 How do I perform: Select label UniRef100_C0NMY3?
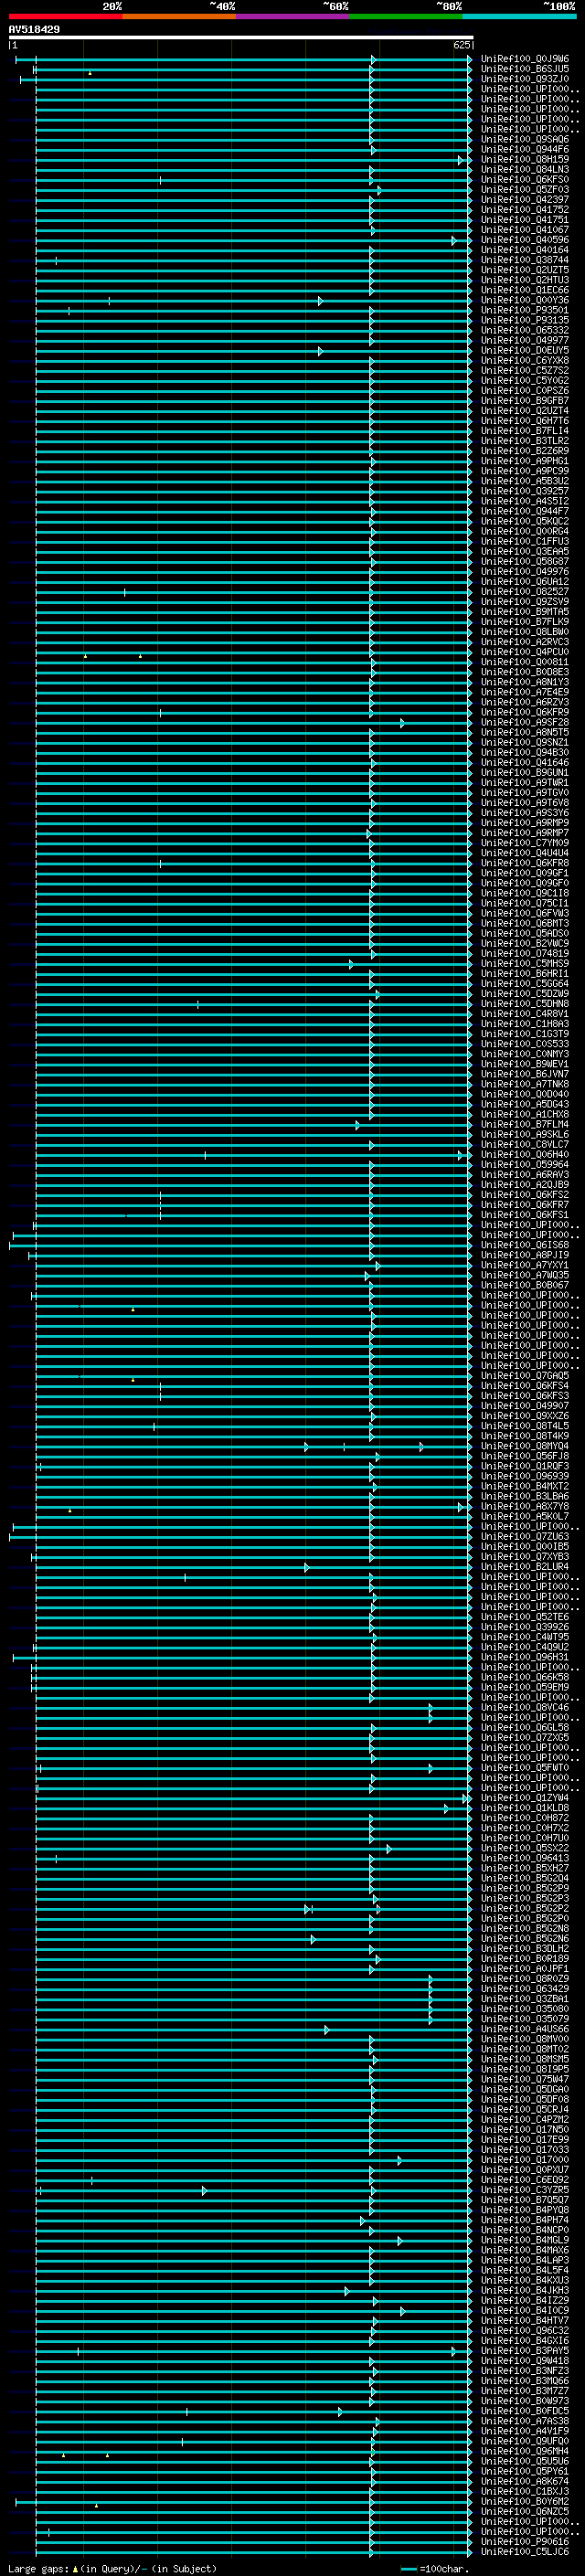[524, 1054]
